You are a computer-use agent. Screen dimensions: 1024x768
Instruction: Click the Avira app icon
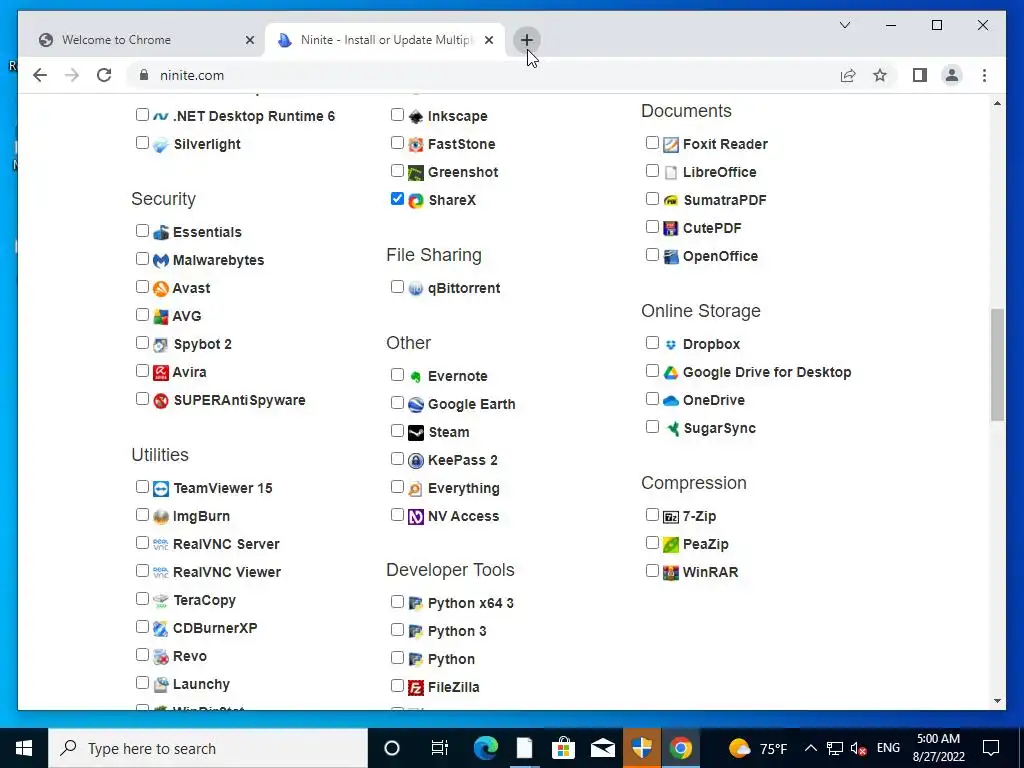[161, 373]
